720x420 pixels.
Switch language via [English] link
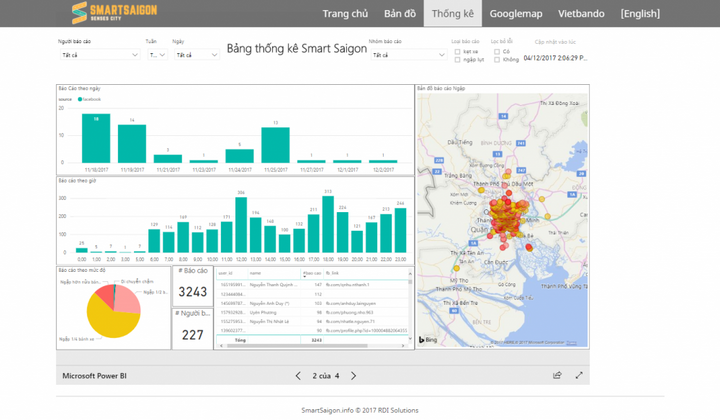(640, 13)
